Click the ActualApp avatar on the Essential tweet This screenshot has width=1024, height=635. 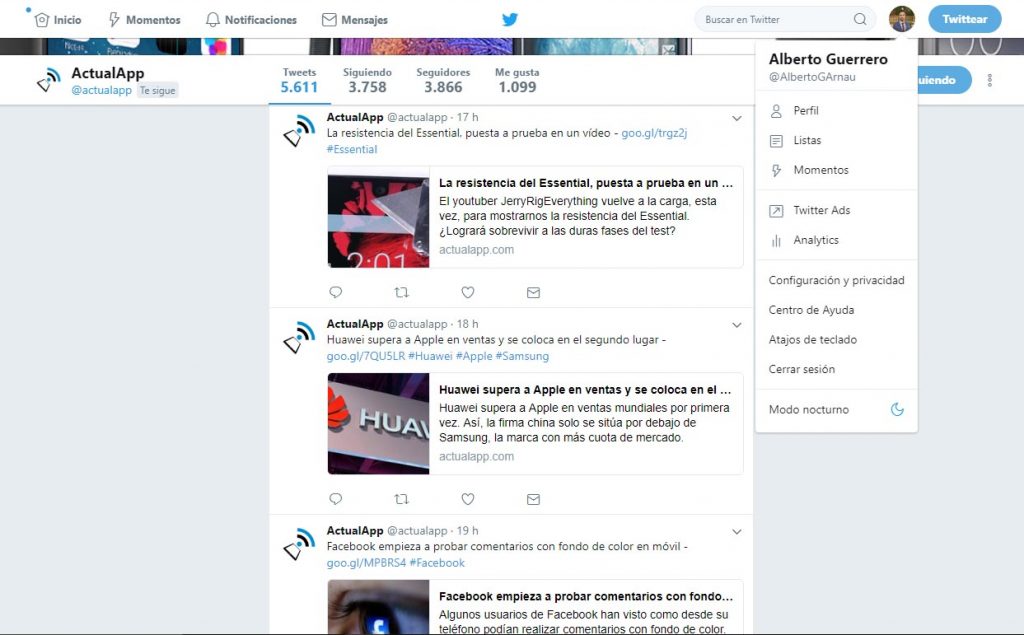coord(298,130)
